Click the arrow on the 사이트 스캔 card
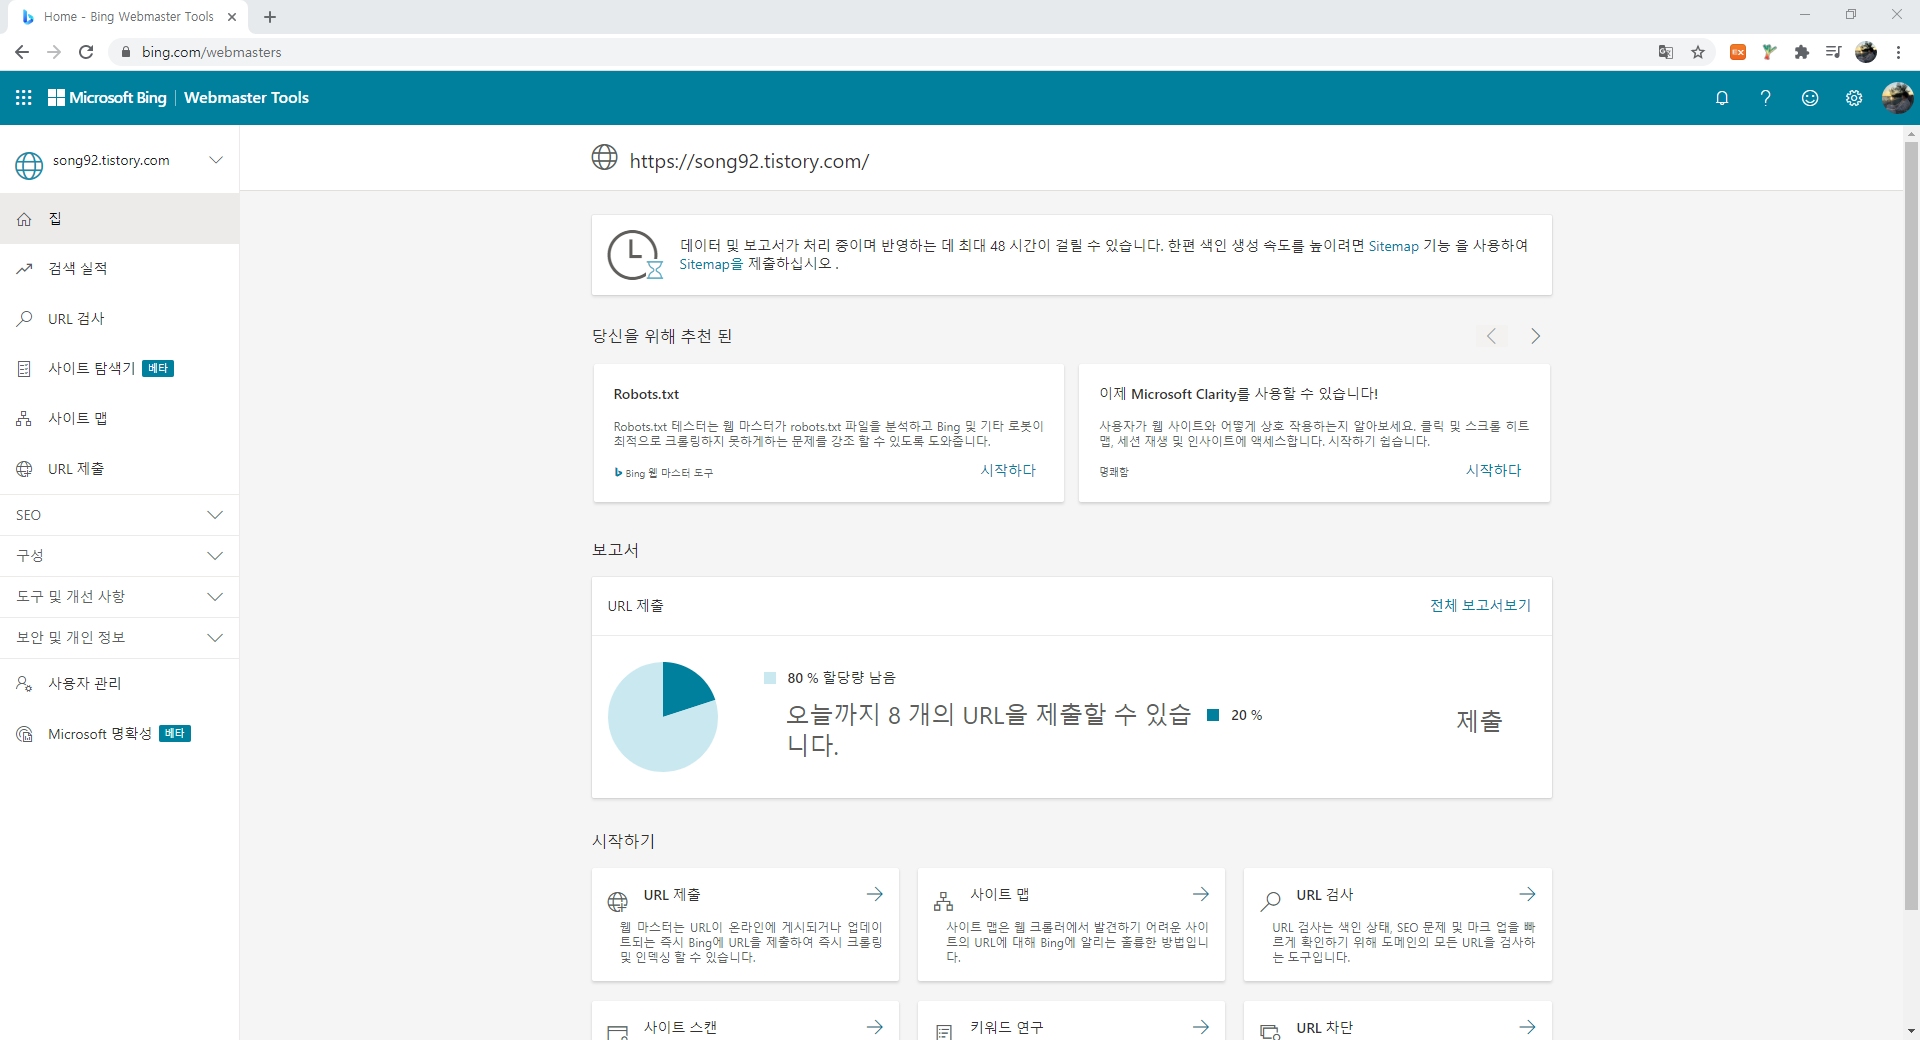Screen dimensions: 1920x1040 (875, 1027)
